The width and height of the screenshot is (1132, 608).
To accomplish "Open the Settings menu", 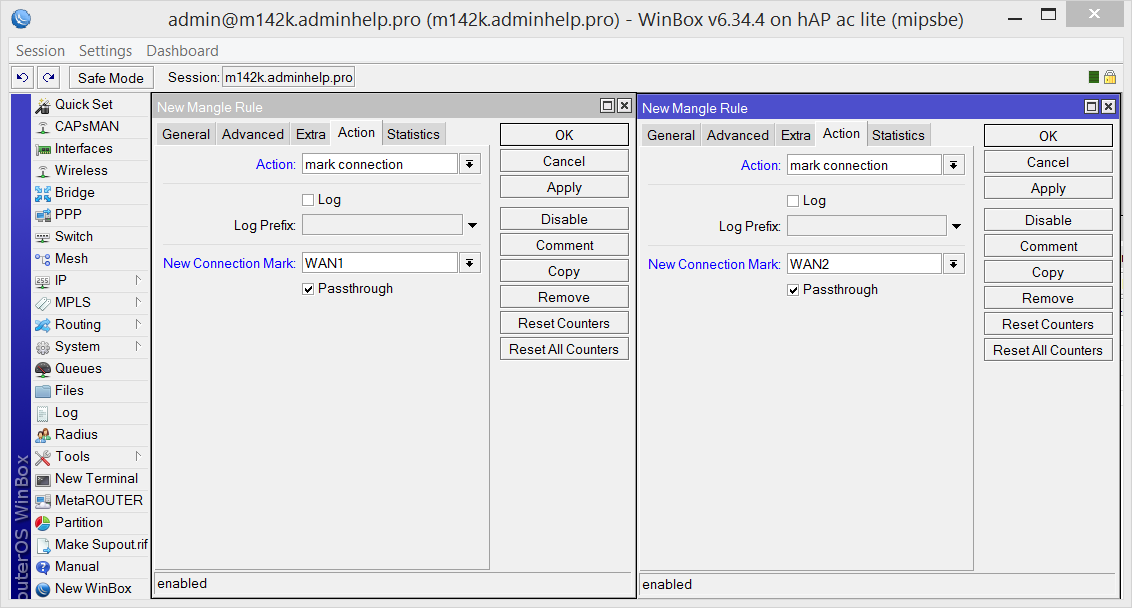I will coord(105,51).
